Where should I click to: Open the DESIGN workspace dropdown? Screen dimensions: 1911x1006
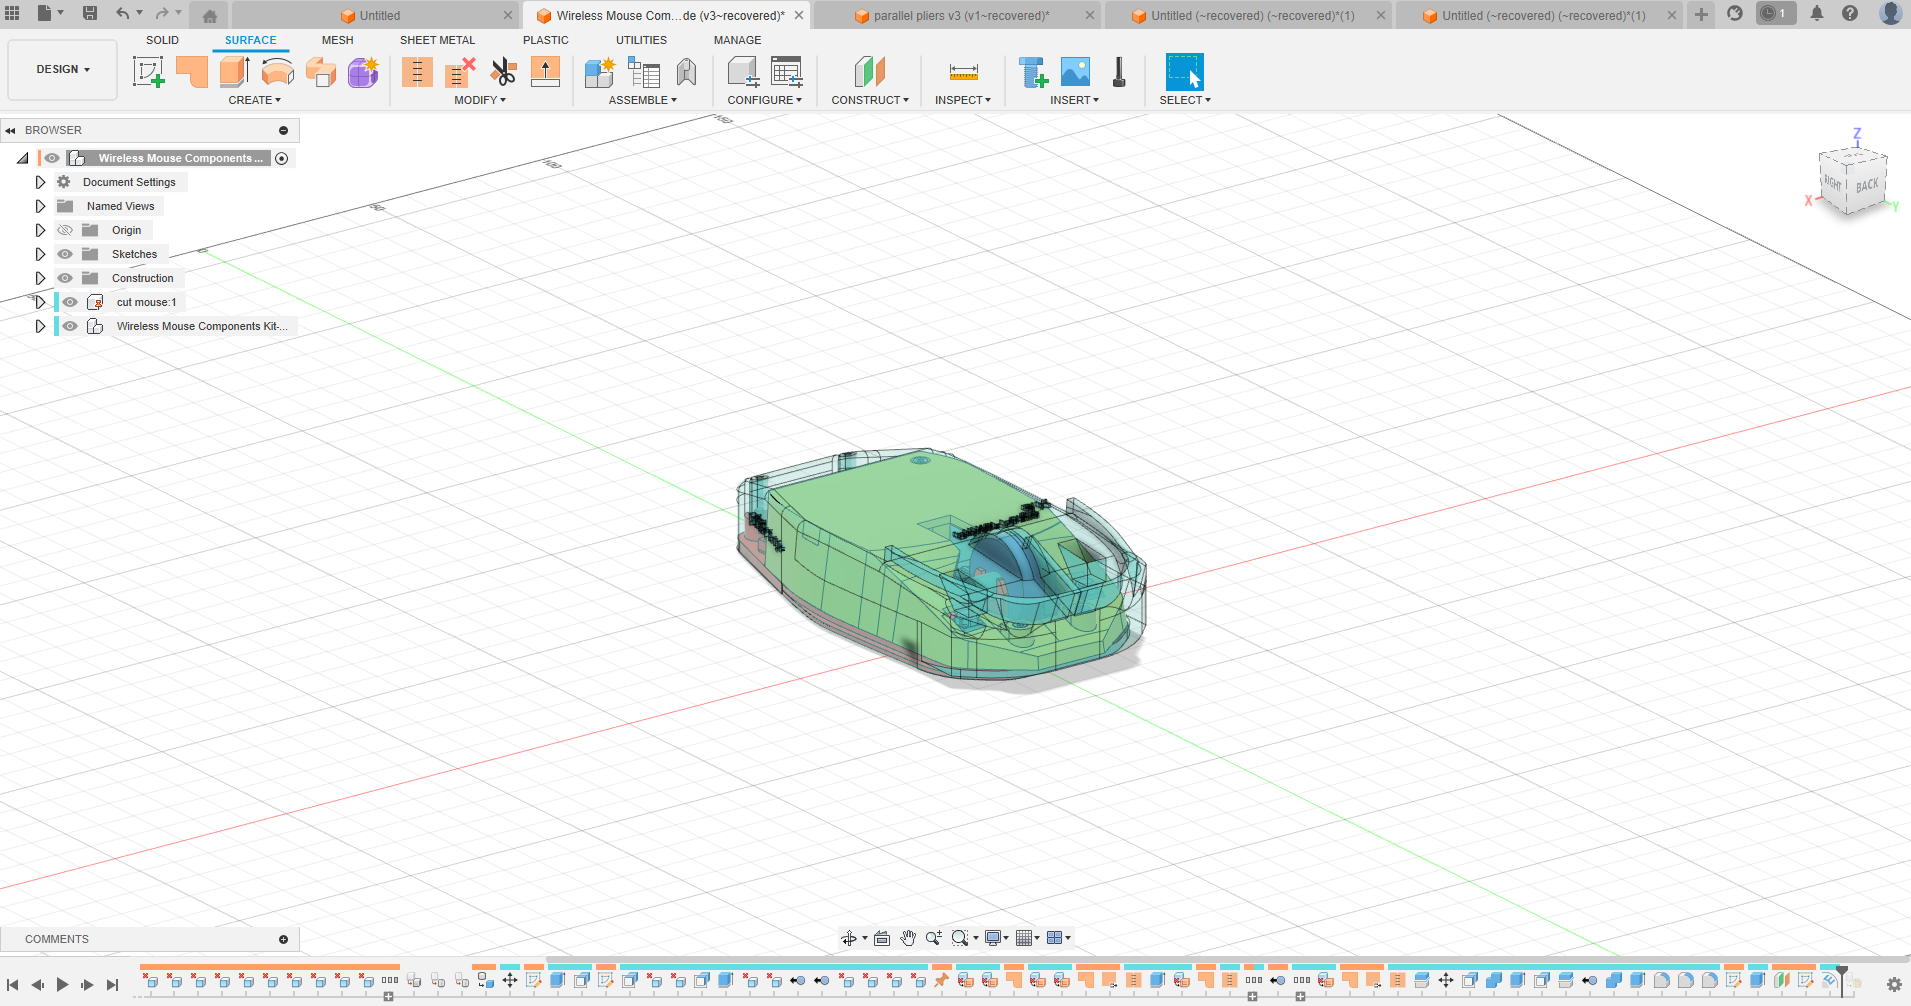coord(63,69)
